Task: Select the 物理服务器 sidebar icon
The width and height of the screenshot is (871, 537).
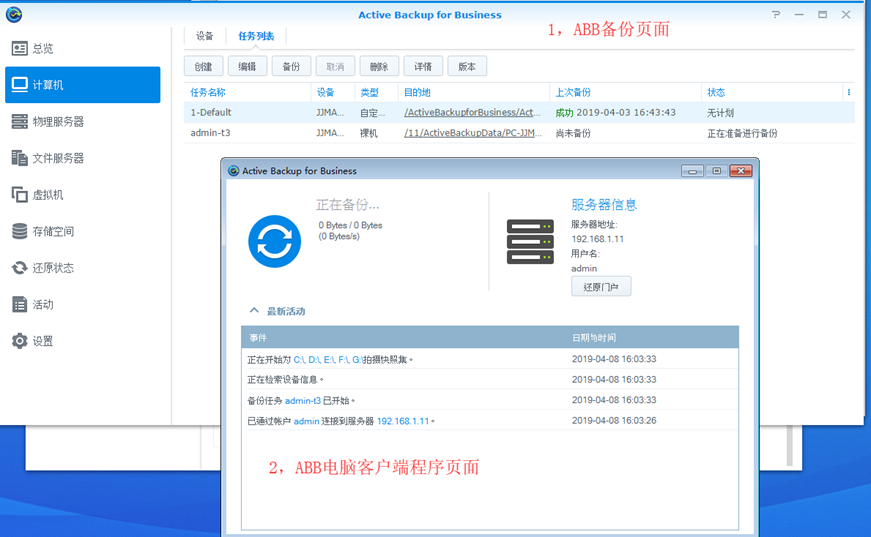Action: tap(19, 122)
